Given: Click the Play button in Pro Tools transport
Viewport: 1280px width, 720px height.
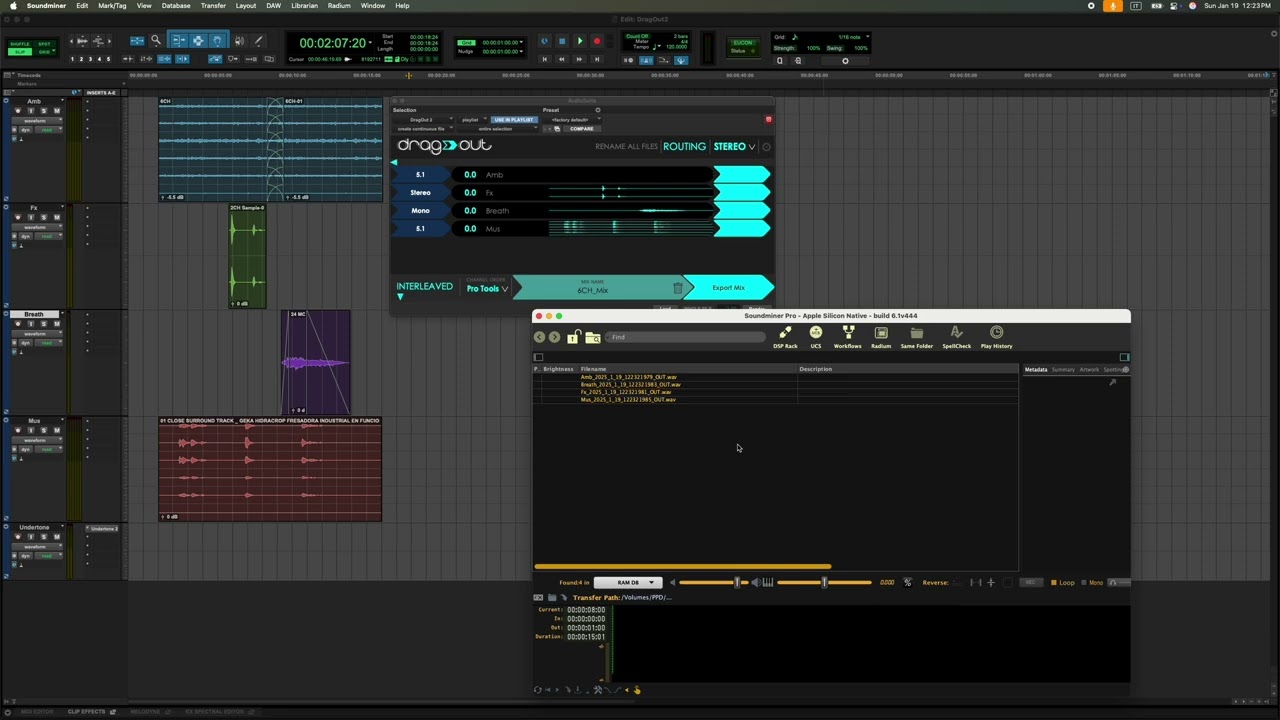Looking at the screenshot, I should [x=579, y=42].
